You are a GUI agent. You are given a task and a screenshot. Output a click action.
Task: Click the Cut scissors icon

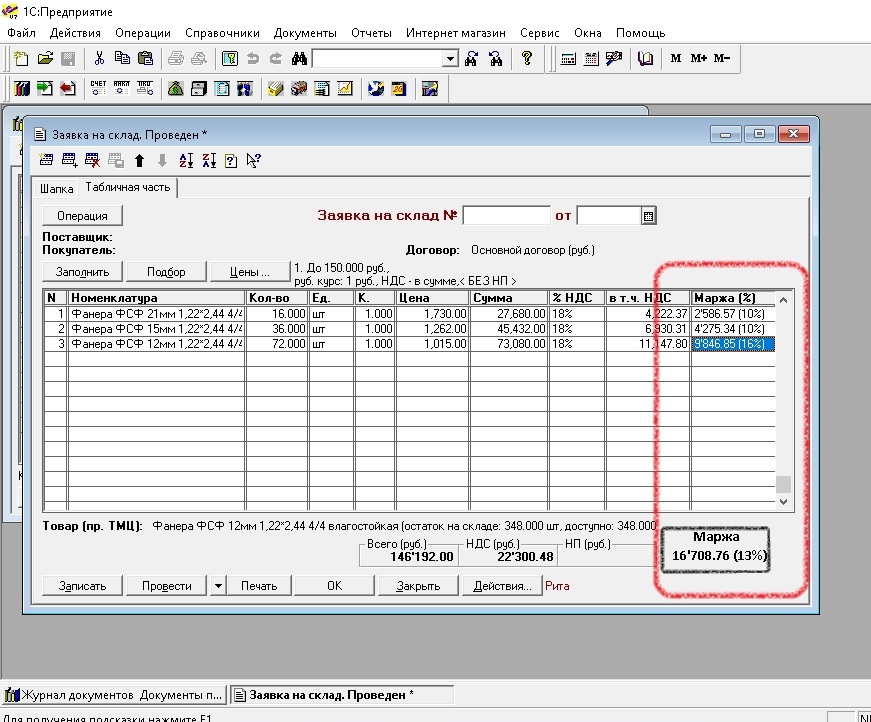(99, 59)
